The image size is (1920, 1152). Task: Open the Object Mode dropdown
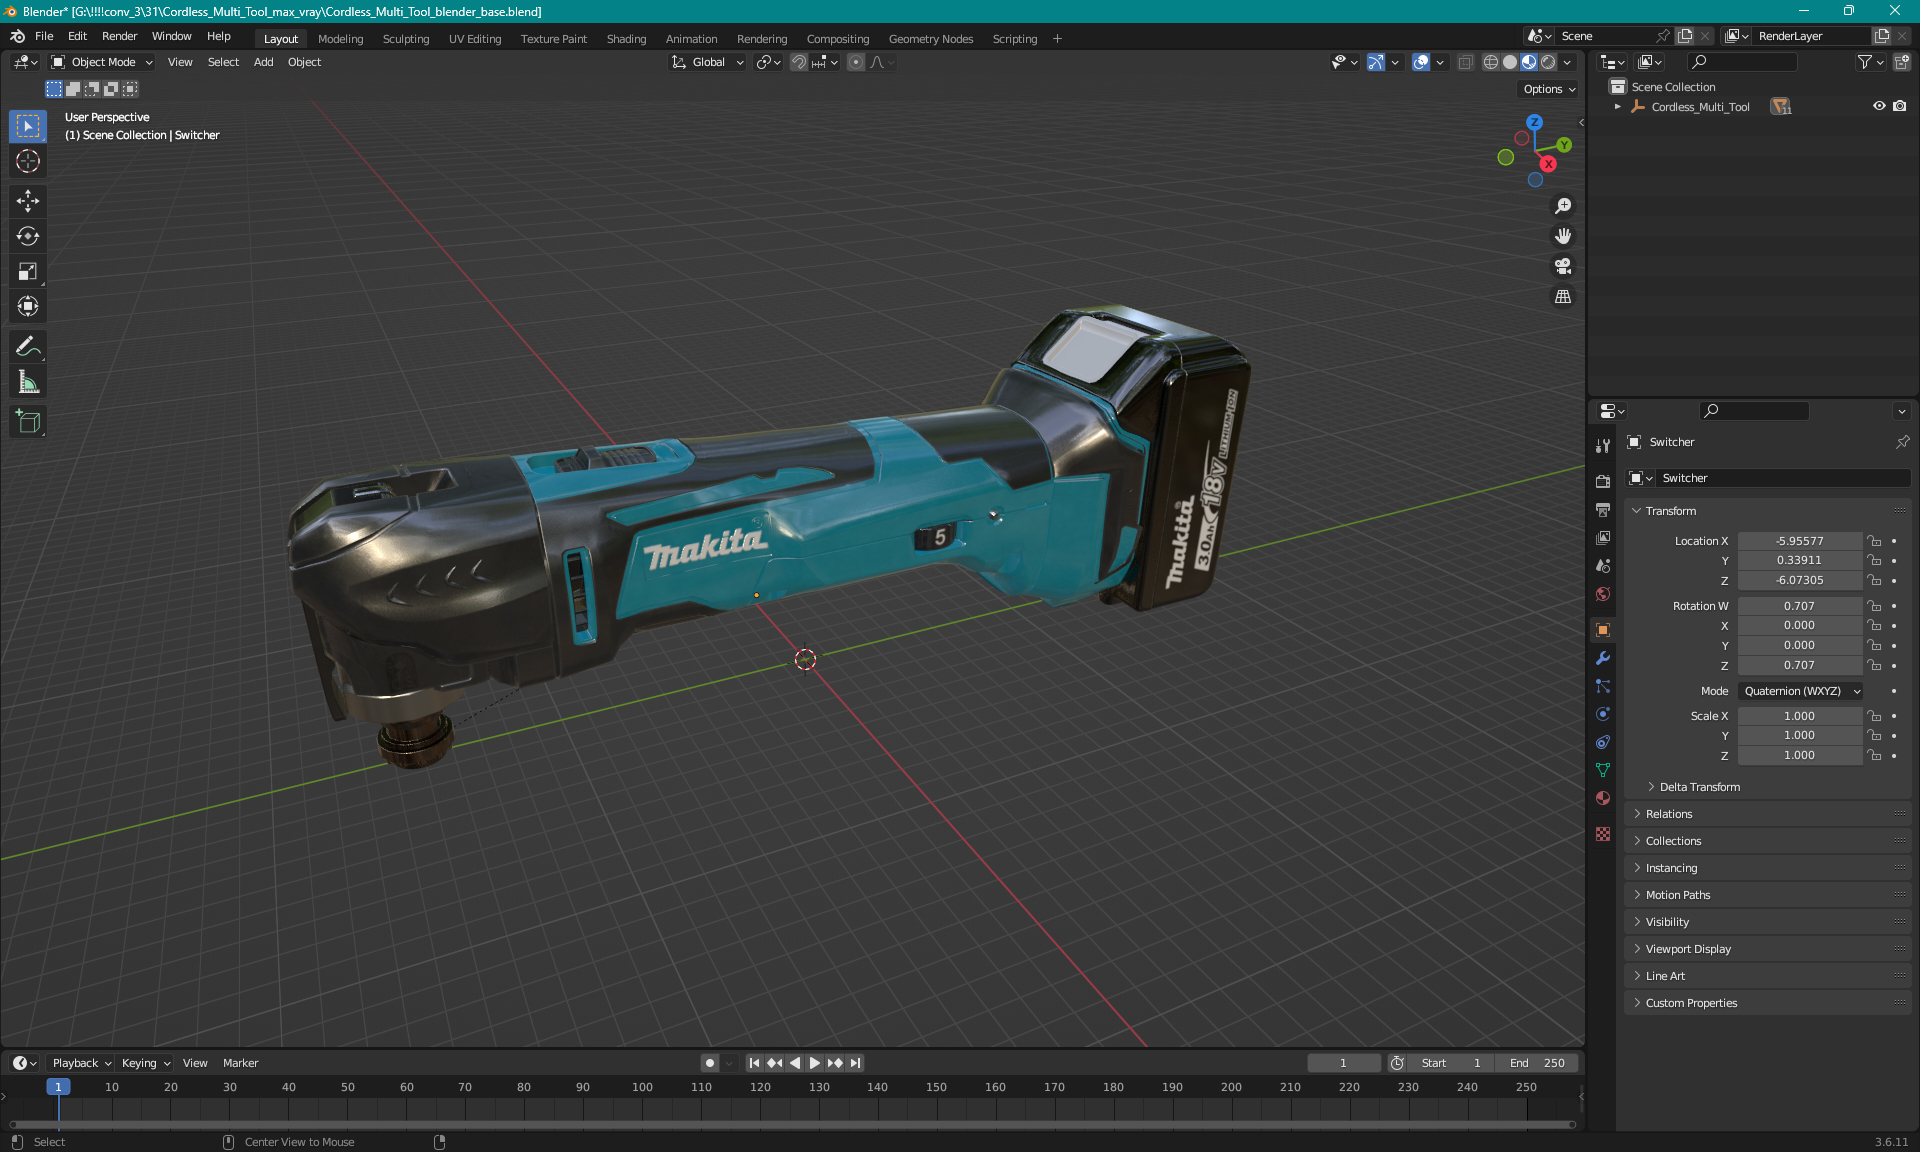(102, 62)
